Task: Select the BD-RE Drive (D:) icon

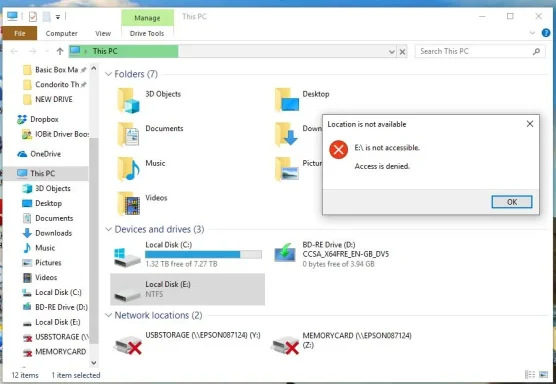Action: [285, 252]
